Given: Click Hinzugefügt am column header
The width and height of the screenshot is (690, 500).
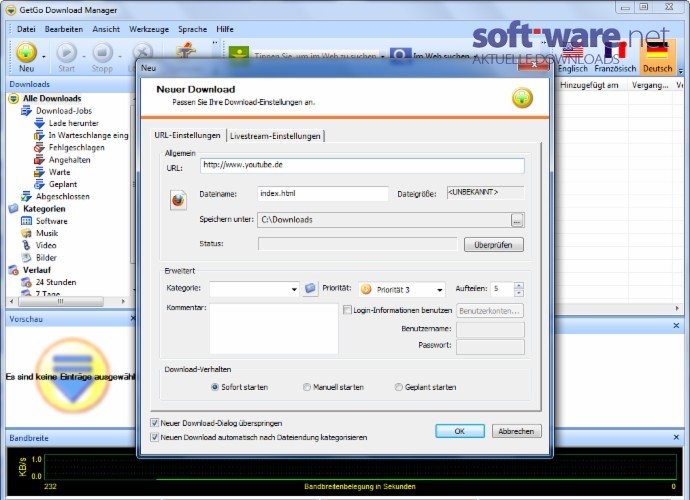Looking at the screenshot, I should [589, 85].
